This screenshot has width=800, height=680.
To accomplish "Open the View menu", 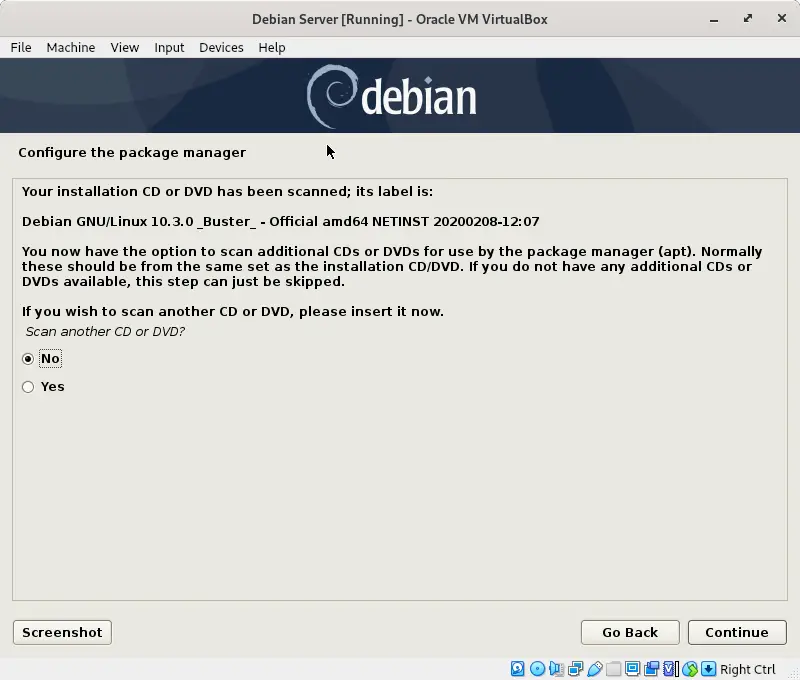I will pyautogui.click(x=124, y=47).
